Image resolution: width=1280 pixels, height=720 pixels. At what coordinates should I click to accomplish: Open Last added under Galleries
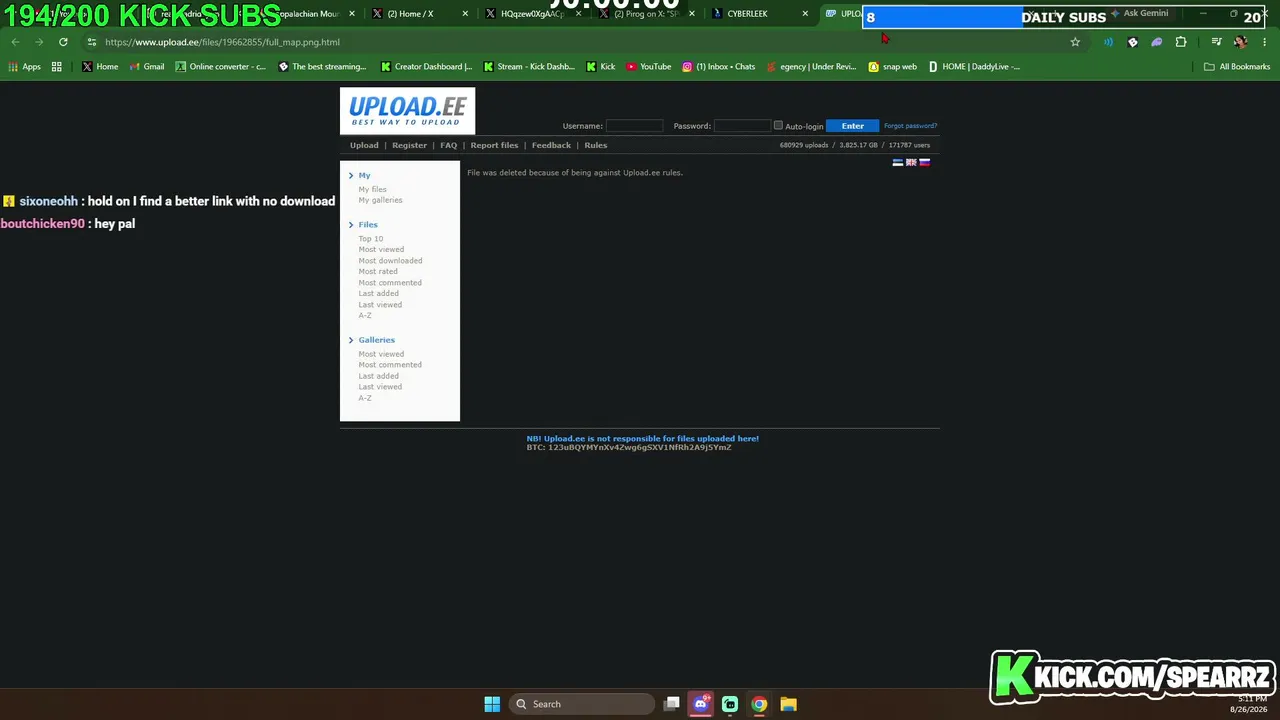coord(378,376)
